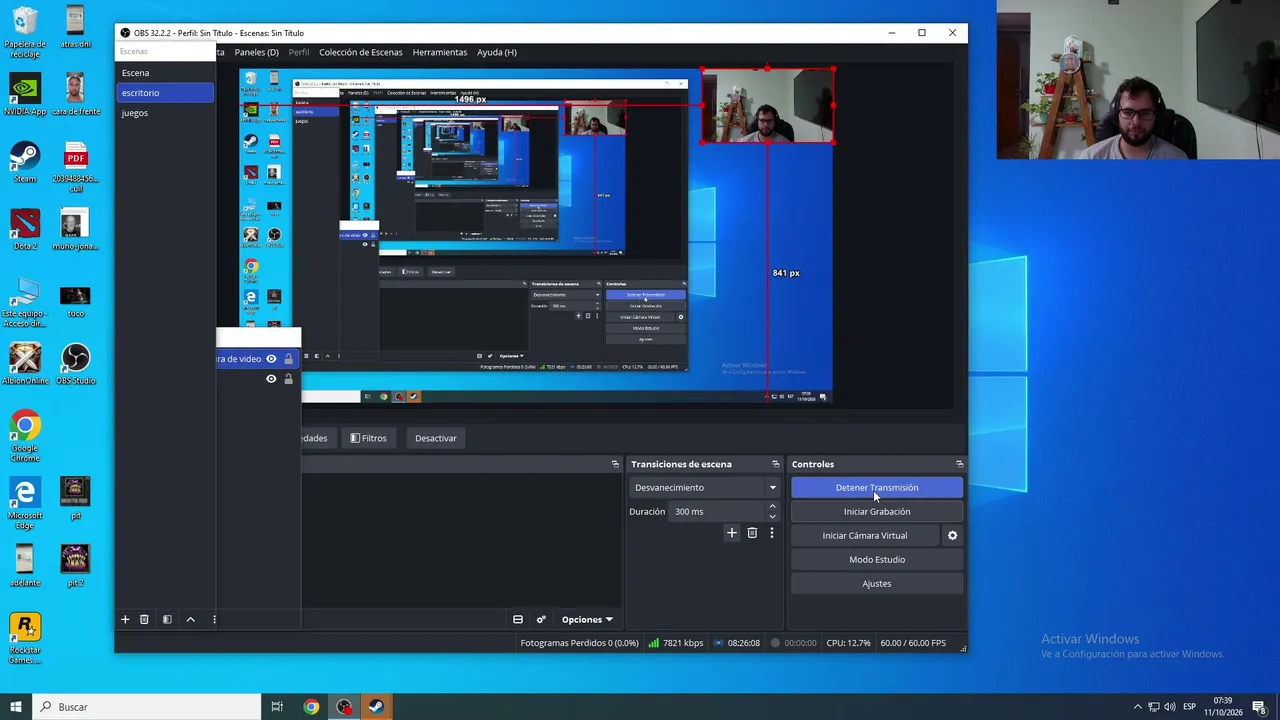Toggle visibility of the unselected second source row
The height and width of the screenshot is (720, 1280).
(271, 379)
